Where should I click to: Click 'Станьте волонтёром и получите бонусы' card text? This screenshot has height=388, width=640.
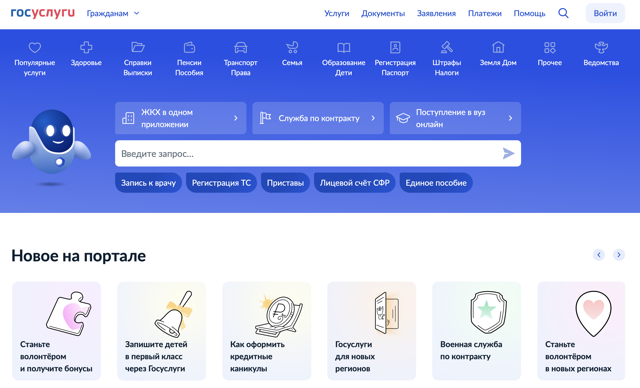tap(56, 357)
